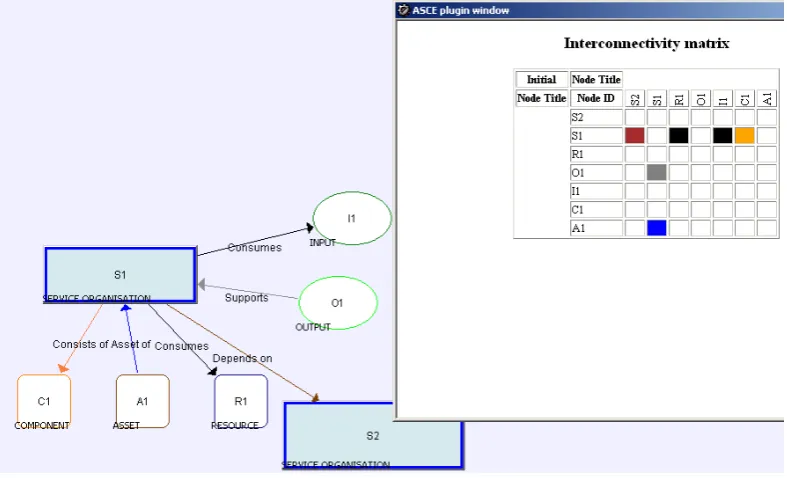This screenshot has height=478, width=787.
Task: Click the 'RESOURCE' type label under R1
Action: pos(235,426)
